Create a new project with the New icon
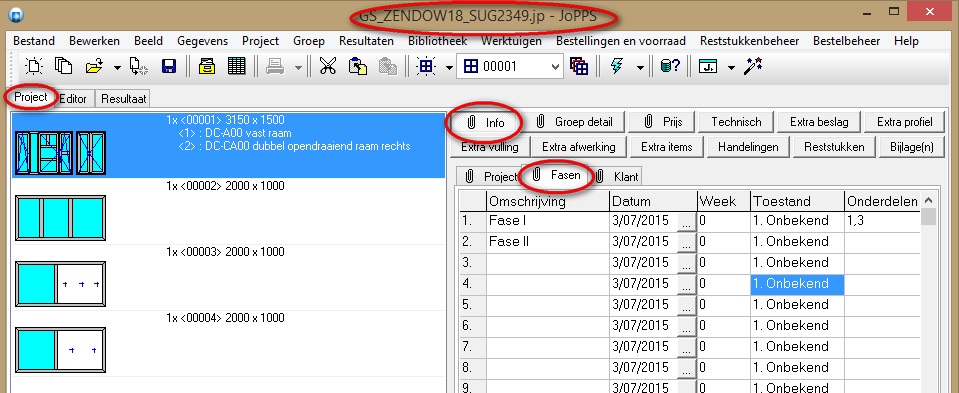 point(34,66)
